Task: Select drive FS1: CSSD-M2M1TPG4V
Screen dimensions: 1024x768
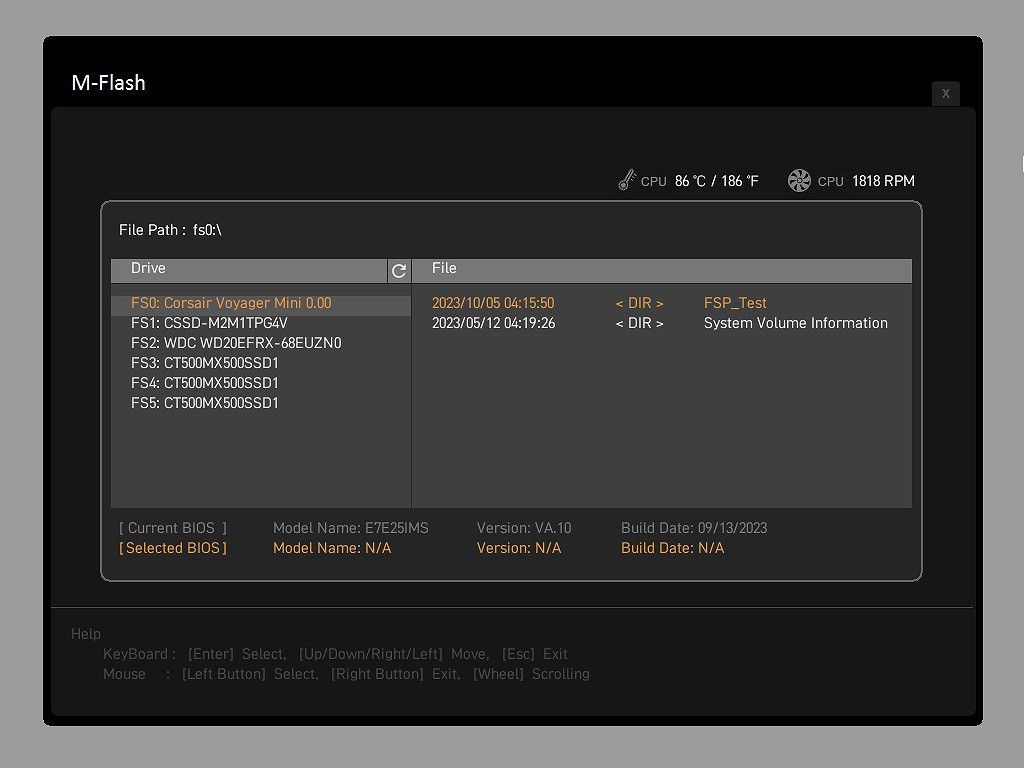Action: (209, 323)
